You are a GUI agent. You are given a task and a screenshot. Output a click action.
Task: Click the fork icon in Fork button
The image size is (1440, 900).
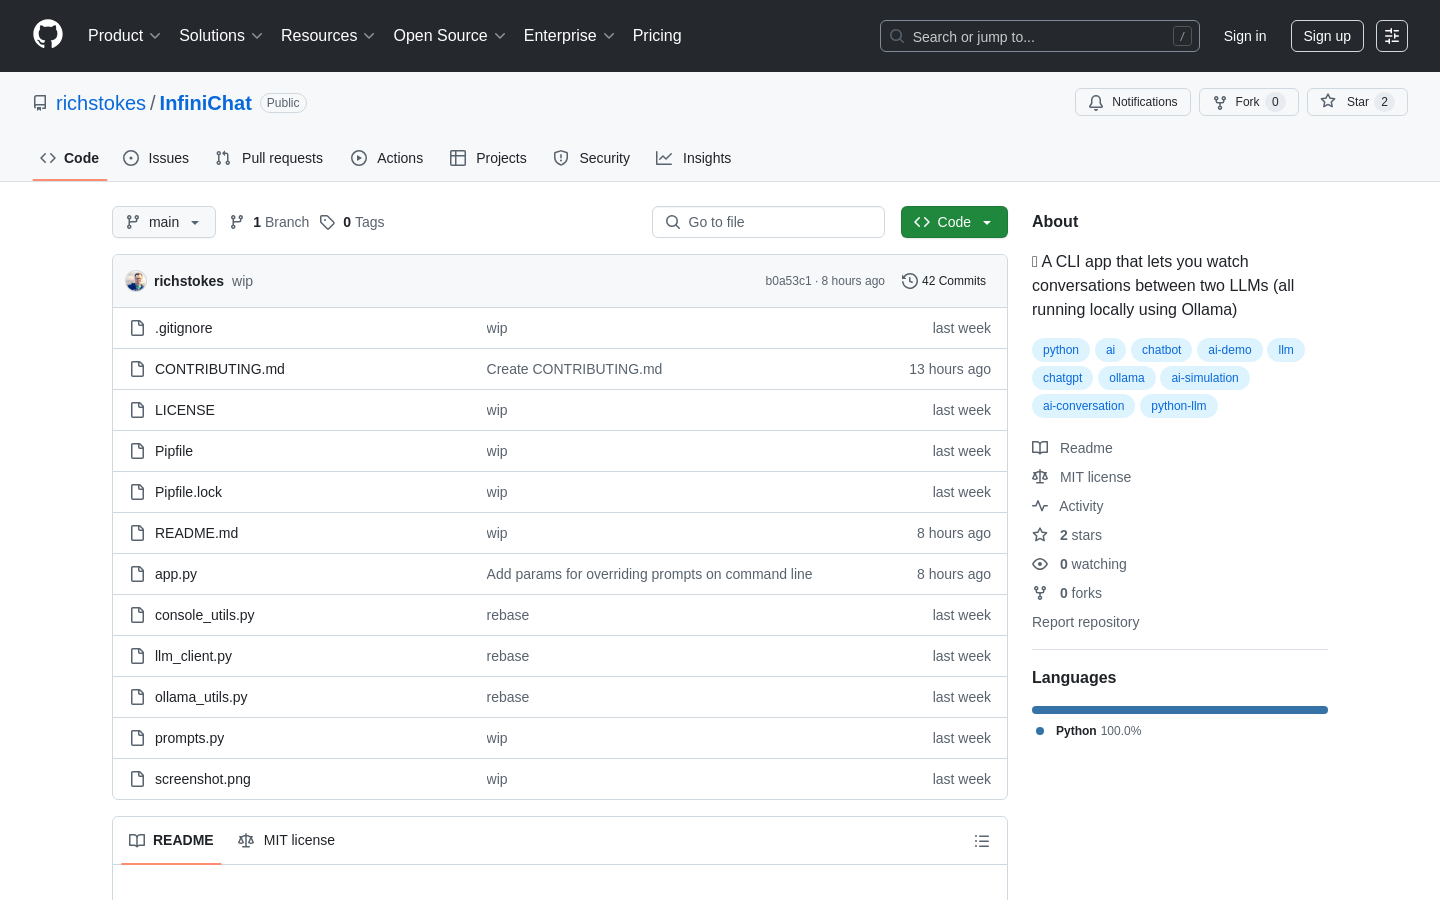[1220, 102]
